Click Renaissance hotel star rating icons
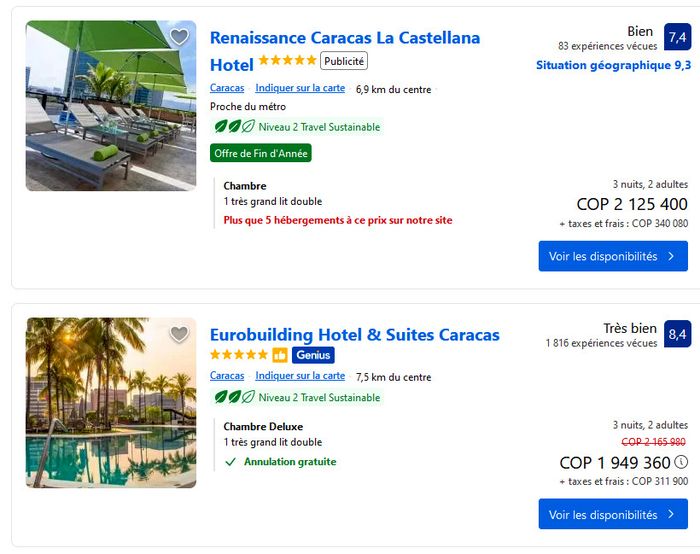Image resolution: width=700 pixels, height=554 pixels. 287,61
